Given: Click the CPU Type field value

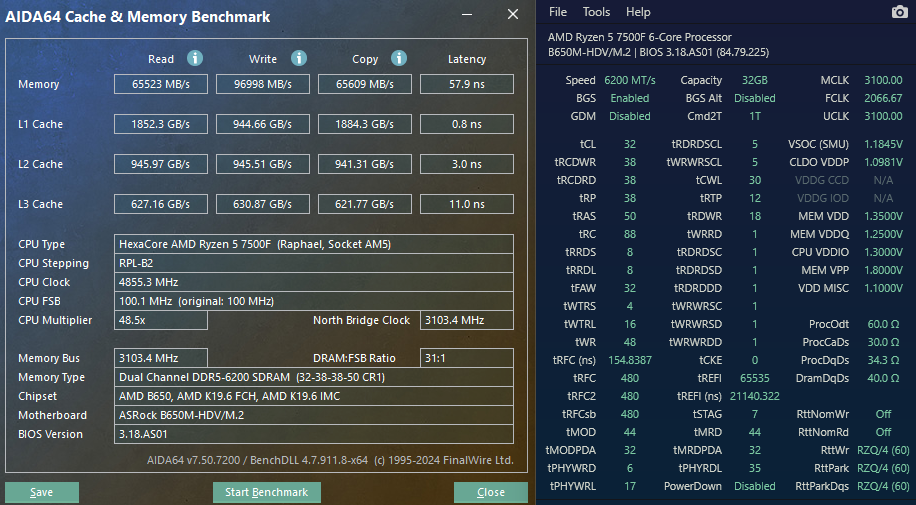Looking at the screenshot, I should point(314,244).
